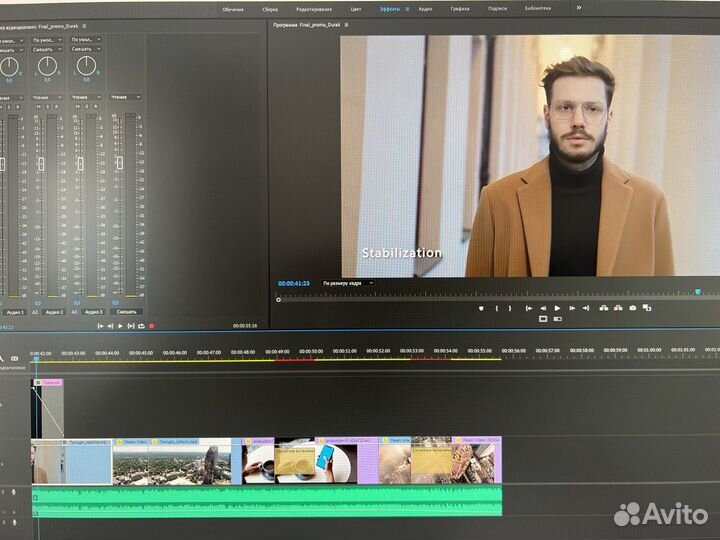
Task: Open the zoom level dropdown 'По размеру кадра'
Action: pyautogui.click(x=348, y=283)
